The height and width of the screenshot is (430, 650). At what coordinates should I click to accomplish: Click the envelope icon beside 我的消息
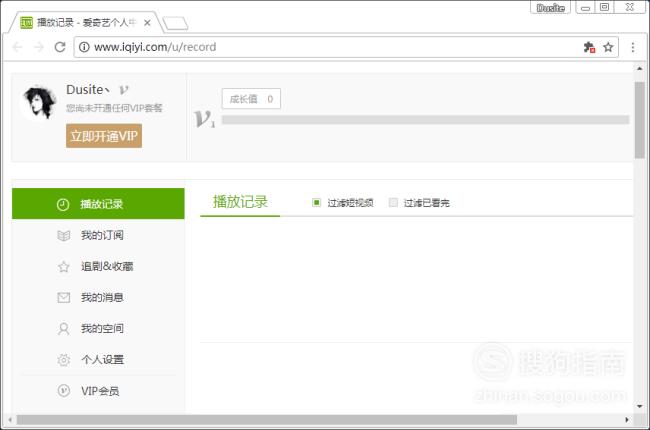click(63, 298)
